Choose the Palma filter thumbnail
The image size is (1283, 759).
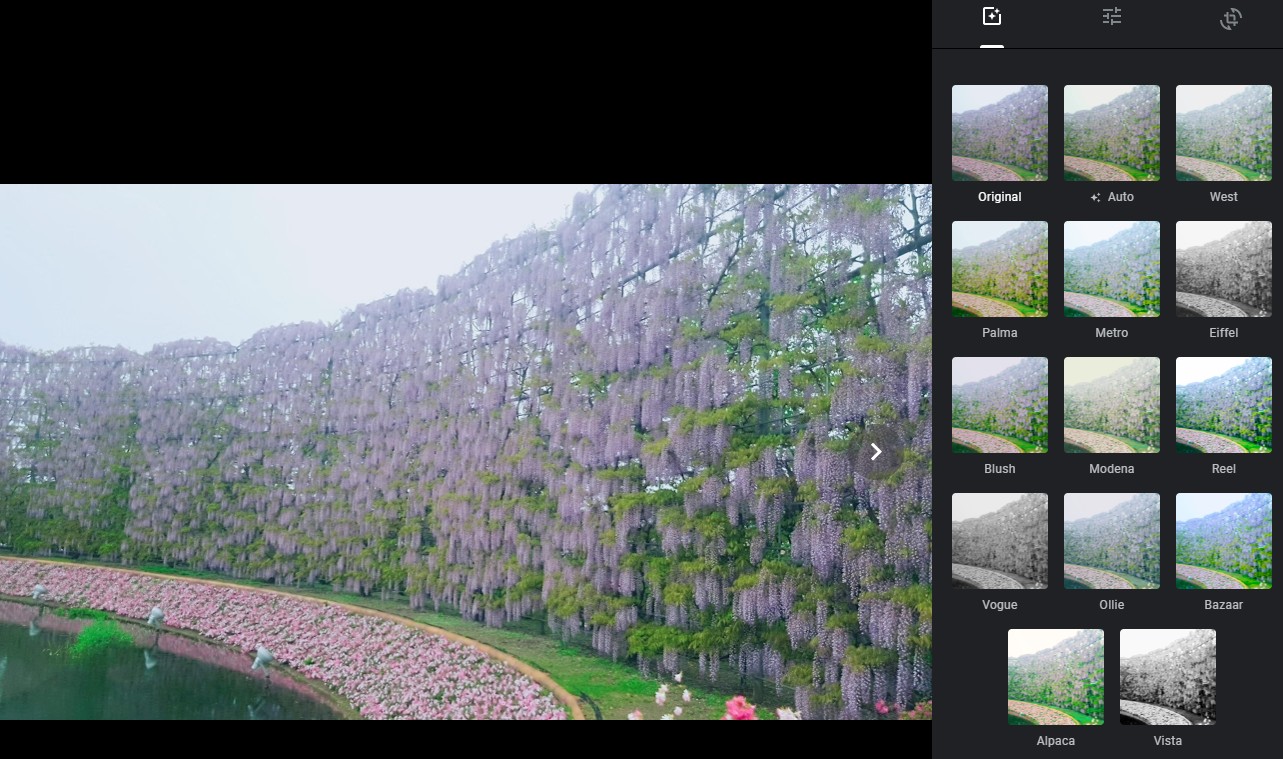click(x=999, y=269)
